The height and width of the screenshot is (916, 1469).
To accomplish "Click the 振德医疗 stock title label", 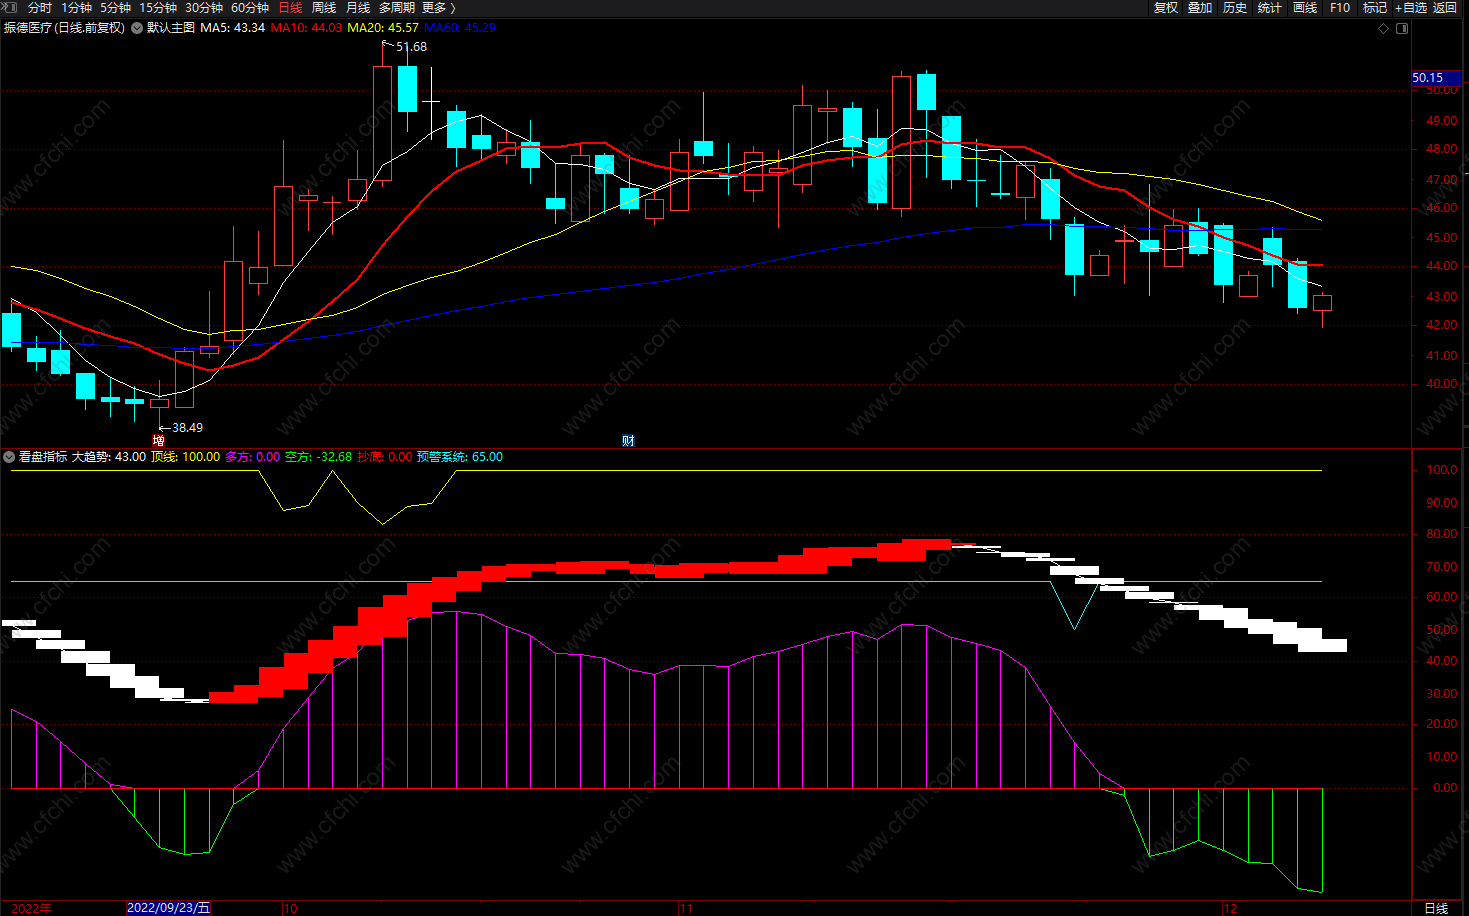I will click(x=28, y=28).
